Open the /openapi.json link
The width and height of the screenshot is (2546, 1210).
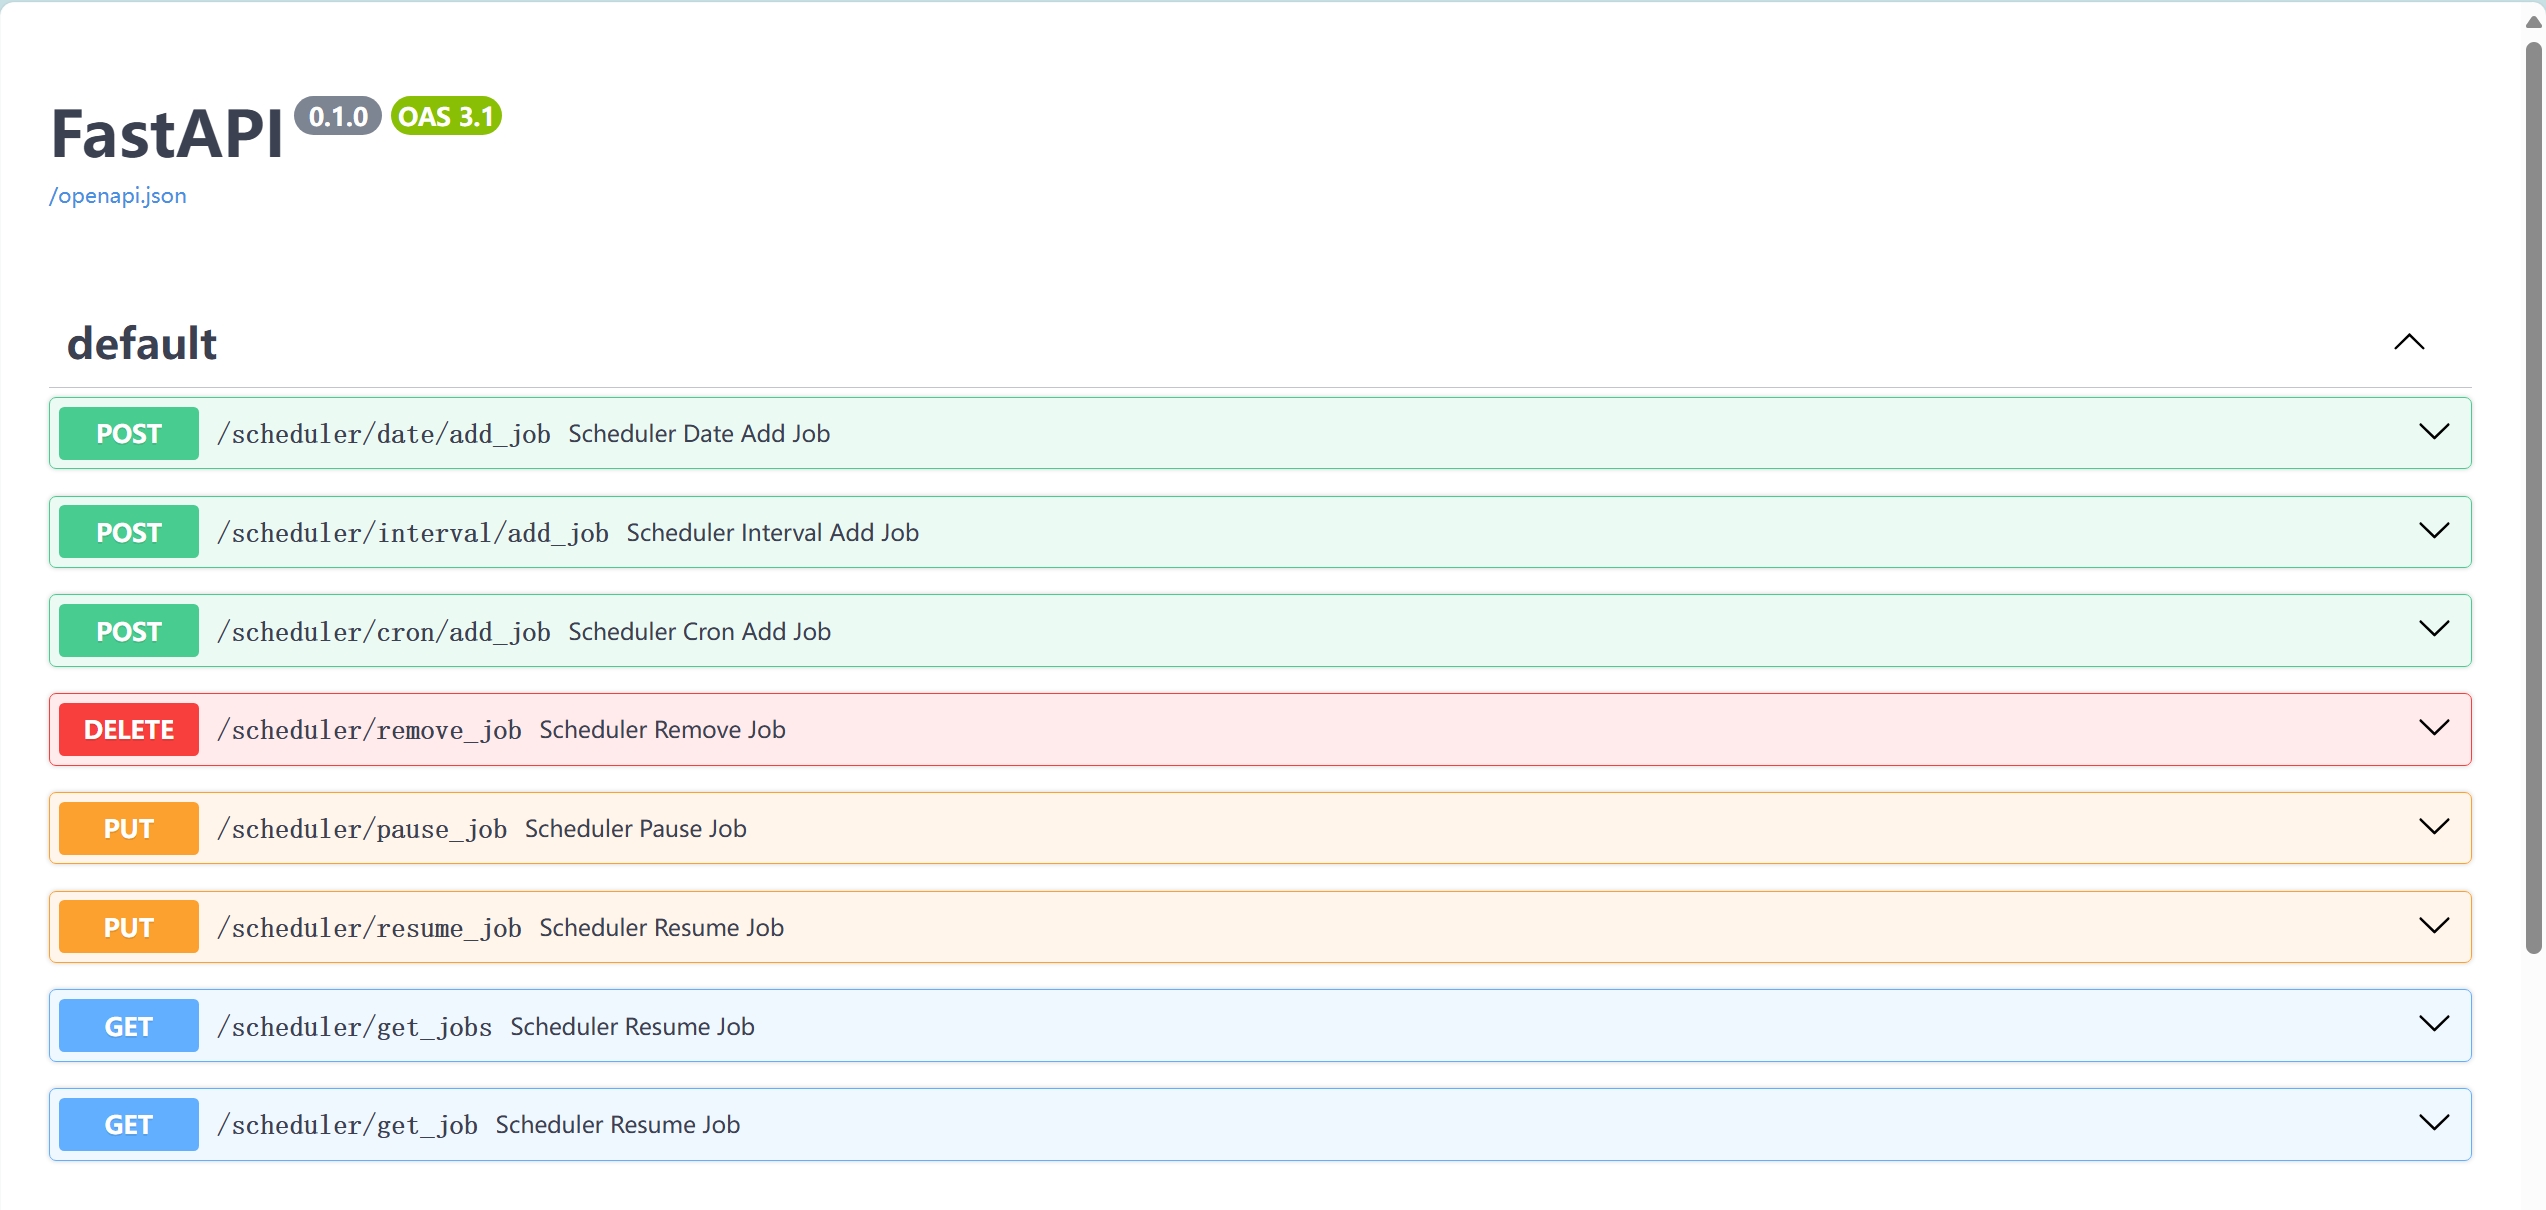click(x=118, y=196)
